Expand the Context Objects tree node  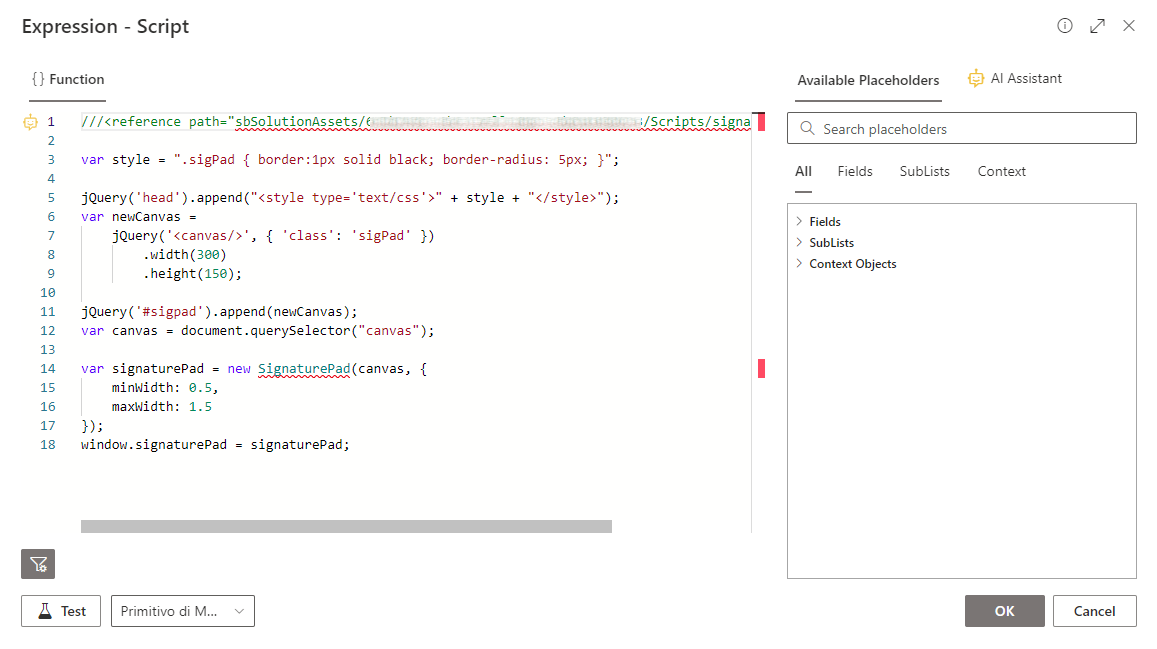(799, 264)
